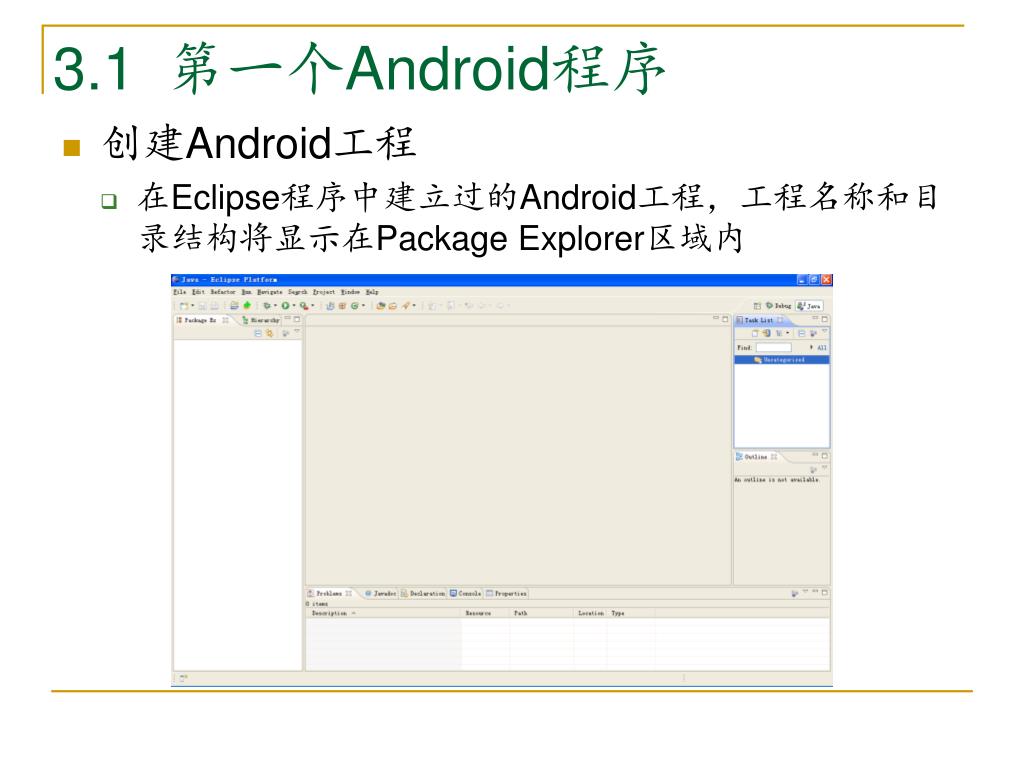The image size is (1024, 768).
Task: Sort by the Description column header
Action: [x=383, y=613]
